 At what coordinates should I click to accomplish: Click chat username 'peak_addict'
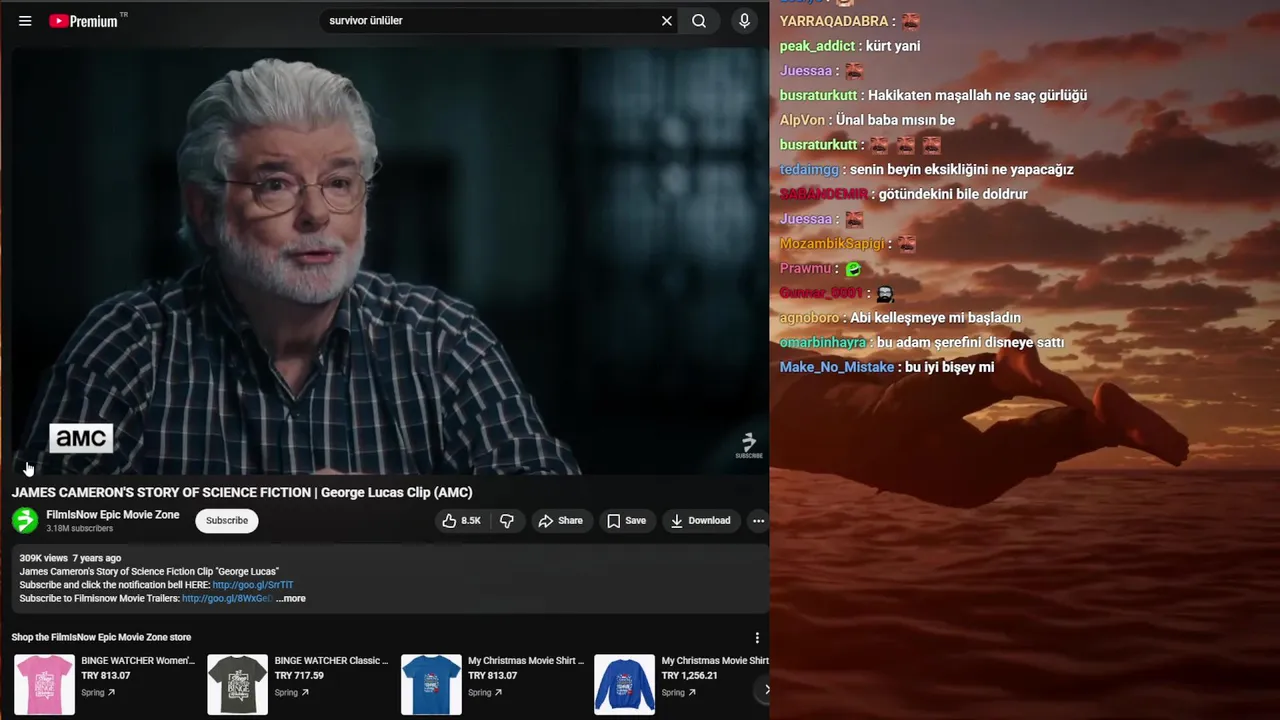pos(817,46)
